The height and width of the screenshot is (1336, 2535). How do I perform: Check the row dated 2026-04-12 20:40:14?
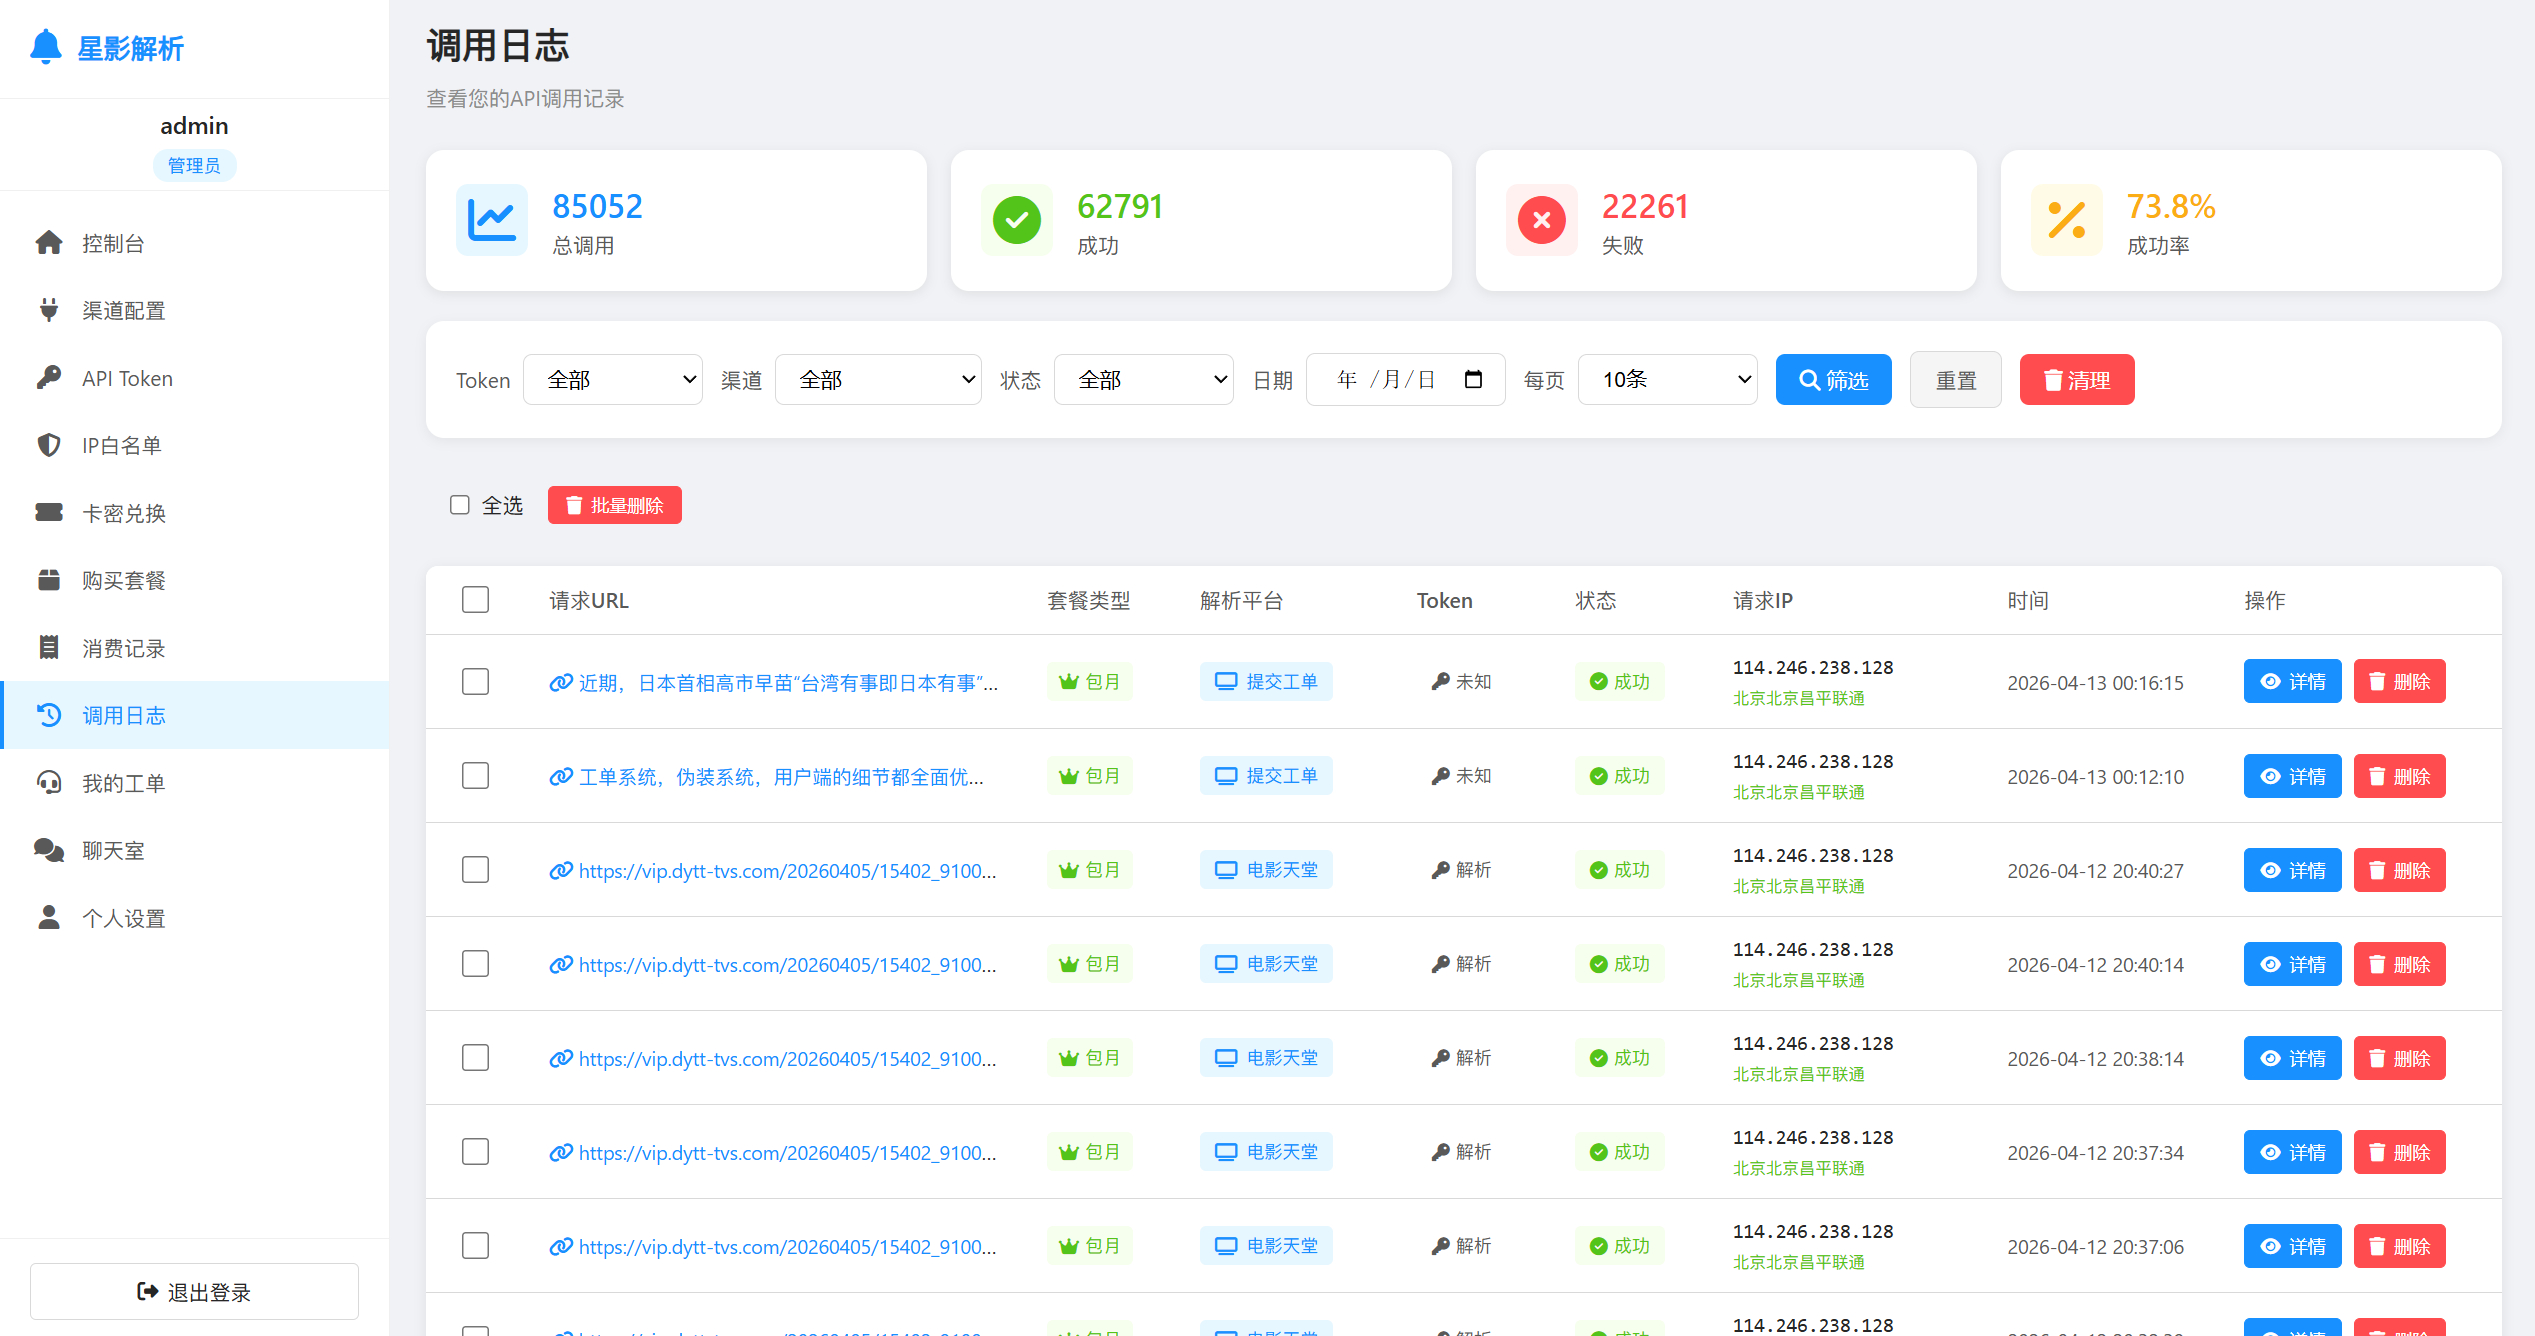click(x=476, y=964)
